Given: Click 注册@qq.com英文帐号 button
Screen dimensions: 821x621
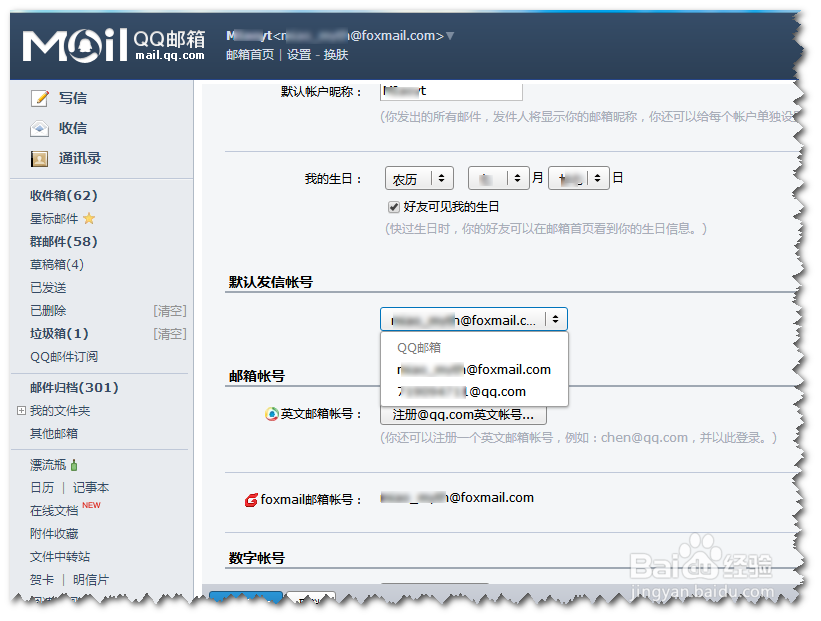Looking at the screenshot, I should [463, 415].
